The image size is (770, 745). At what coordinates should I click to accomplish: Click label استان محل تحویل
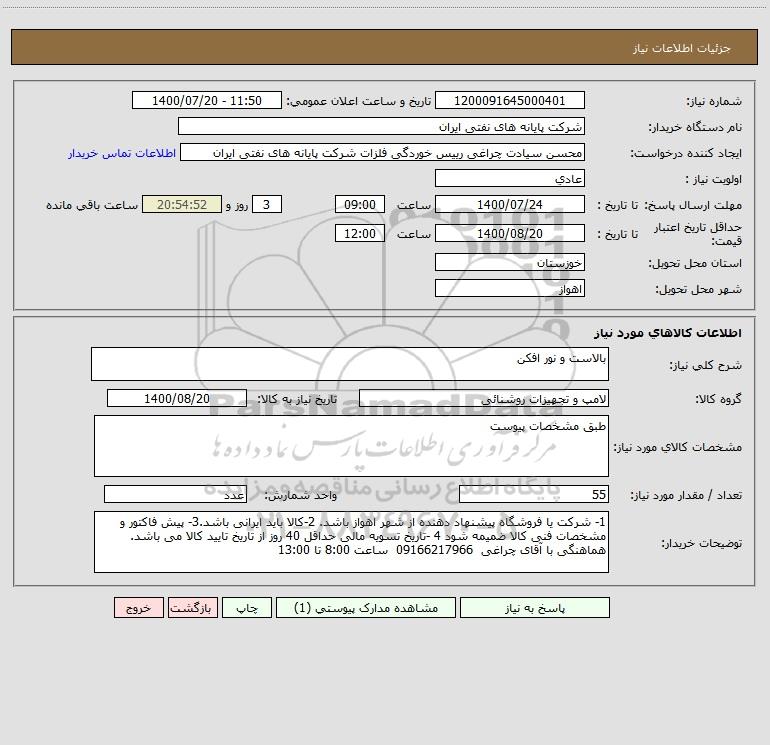click(x=695, y=263)
